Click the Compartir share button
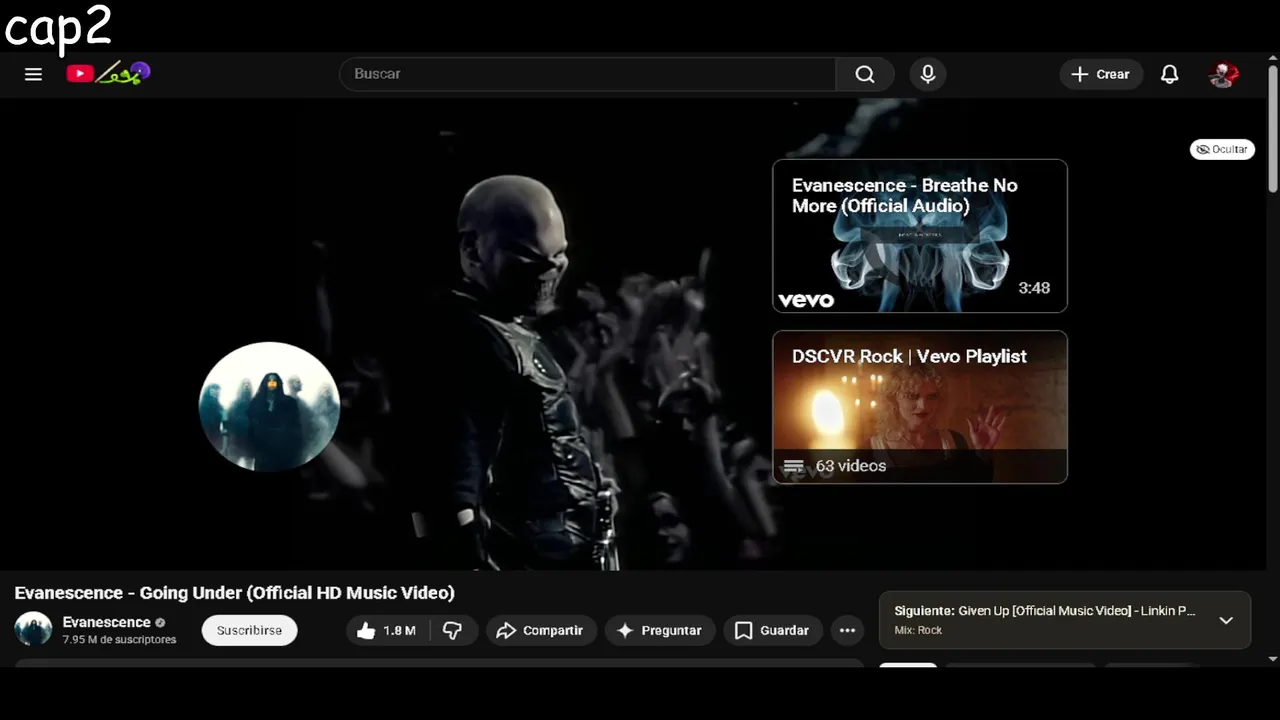The height and width of the screenshot is (720, 1280). click(541, 630)
